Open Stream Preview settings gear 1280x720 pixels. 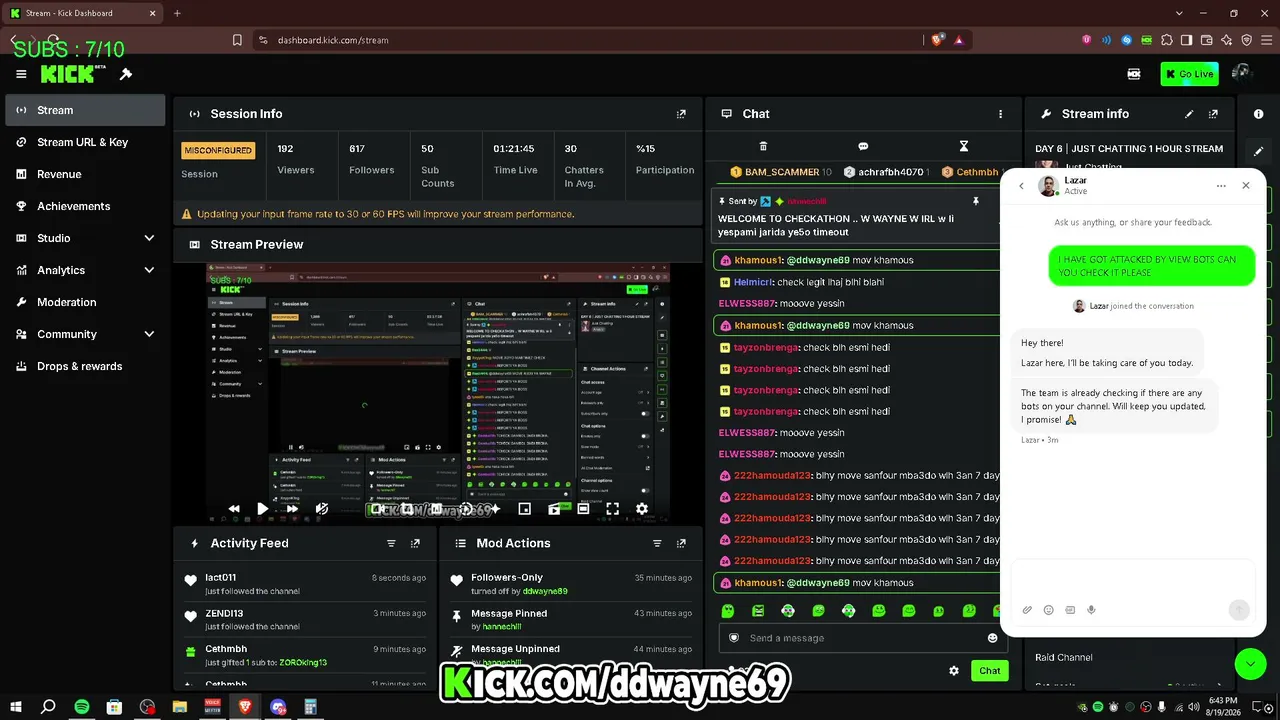(x=642, y=509)
